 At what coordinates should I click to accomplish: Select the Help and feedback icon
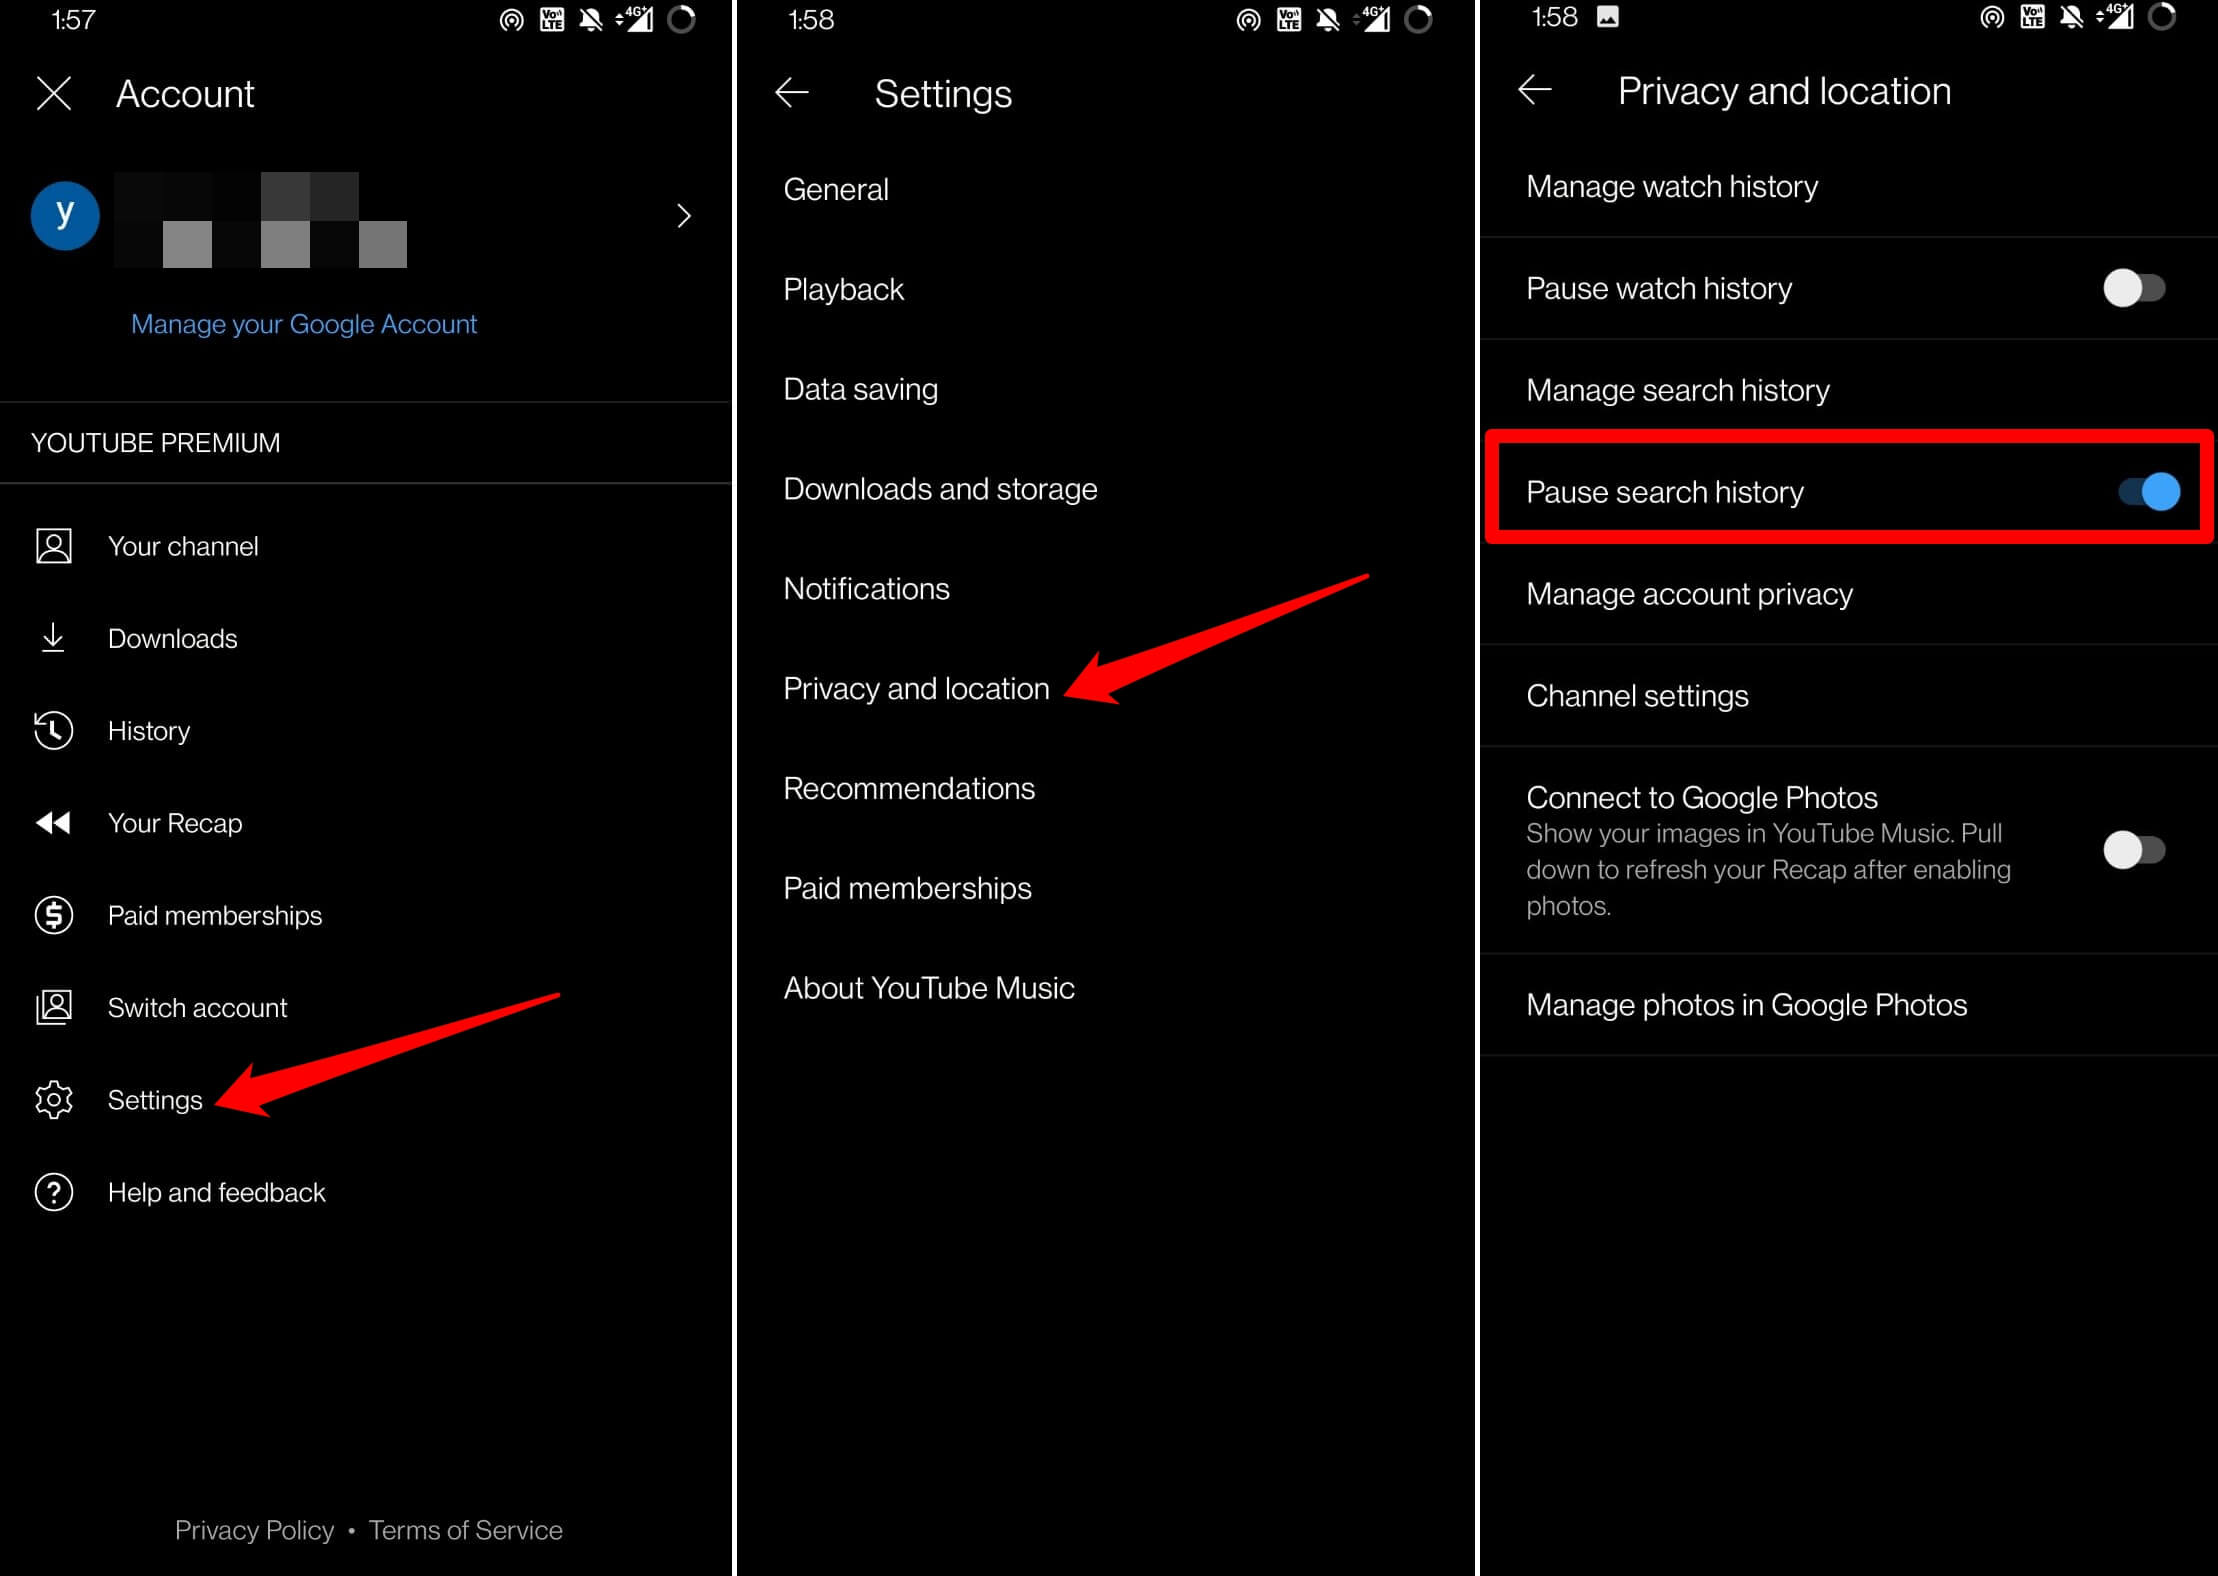pos(53,1192)
